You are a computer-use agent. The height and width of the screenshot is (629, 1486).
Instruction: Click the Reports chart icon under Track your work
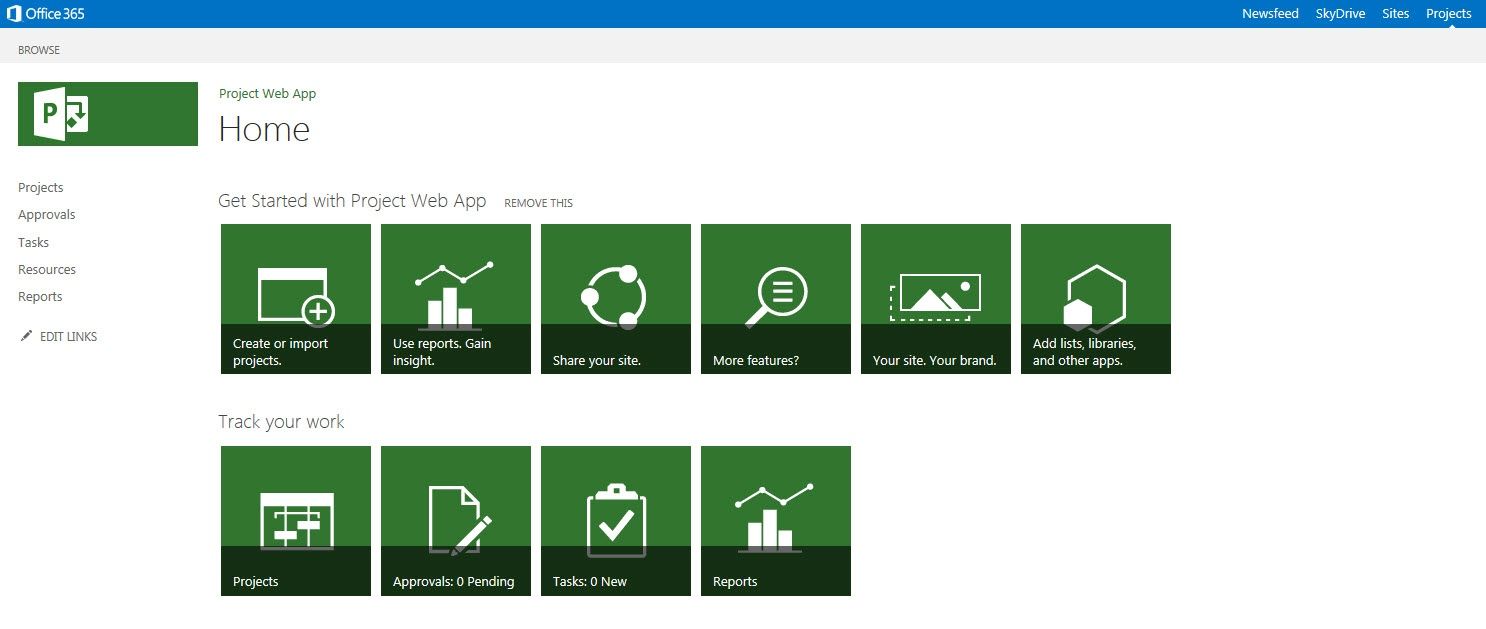click(774, 518)
